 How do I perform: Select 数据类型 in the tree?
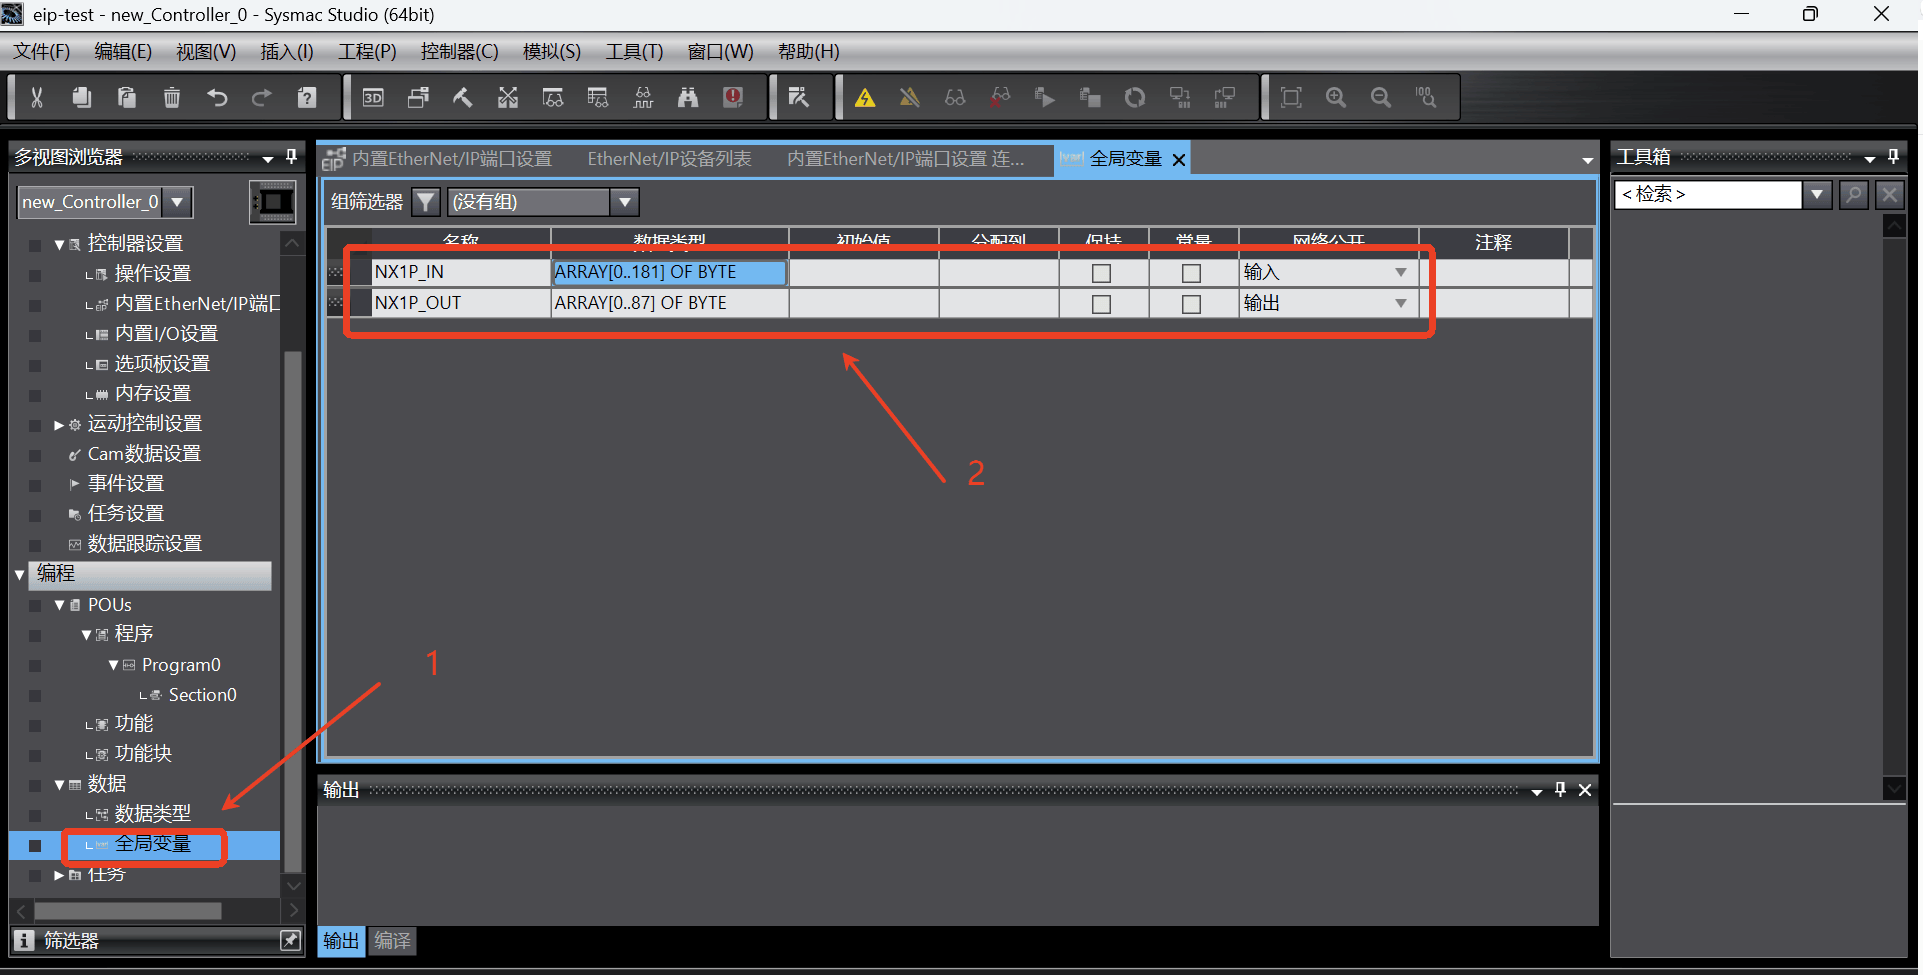point(152,814)
